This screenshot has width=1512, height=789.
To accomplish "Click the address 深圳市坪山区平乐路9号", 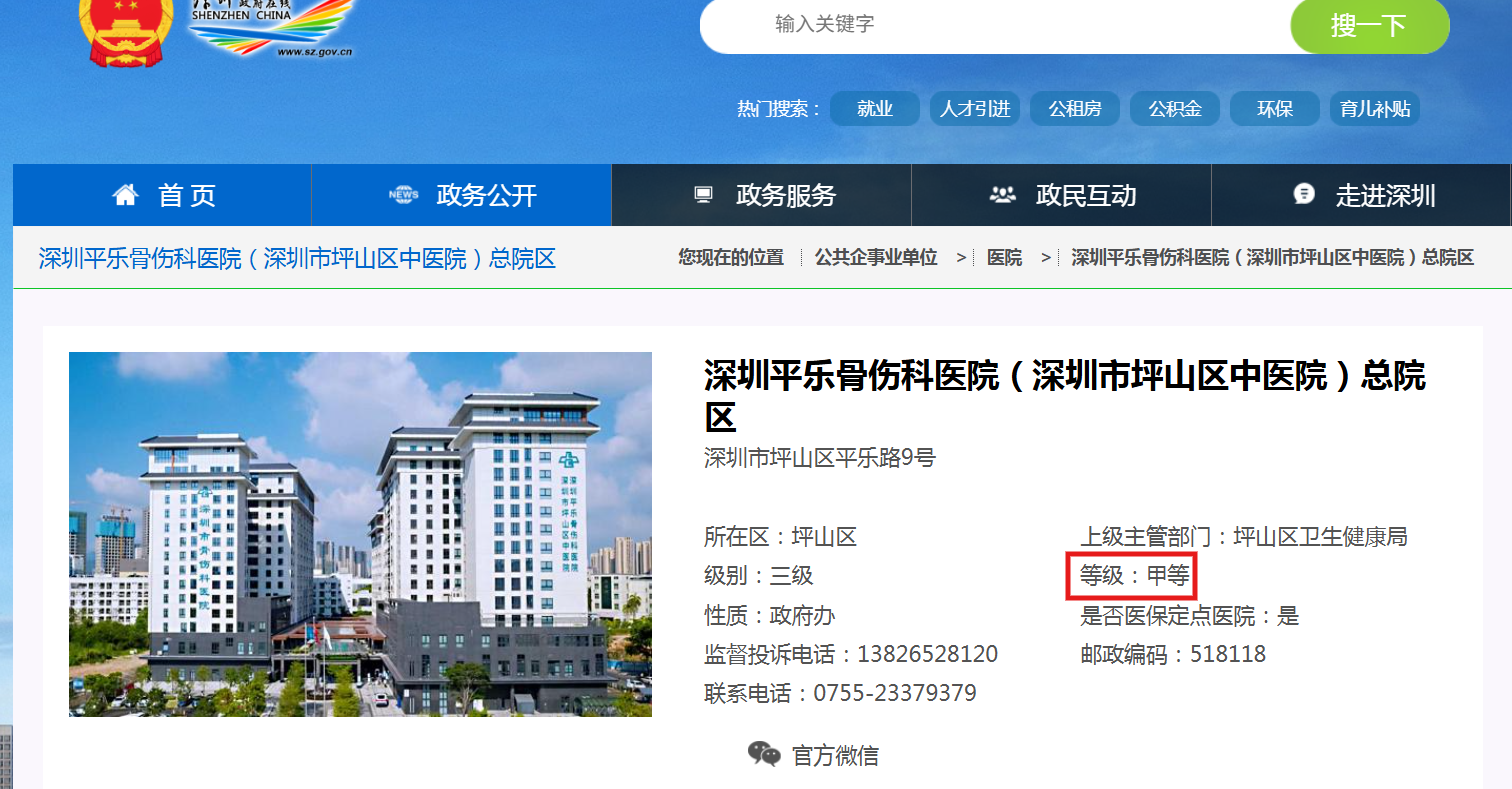I will (x=820, y=458).
